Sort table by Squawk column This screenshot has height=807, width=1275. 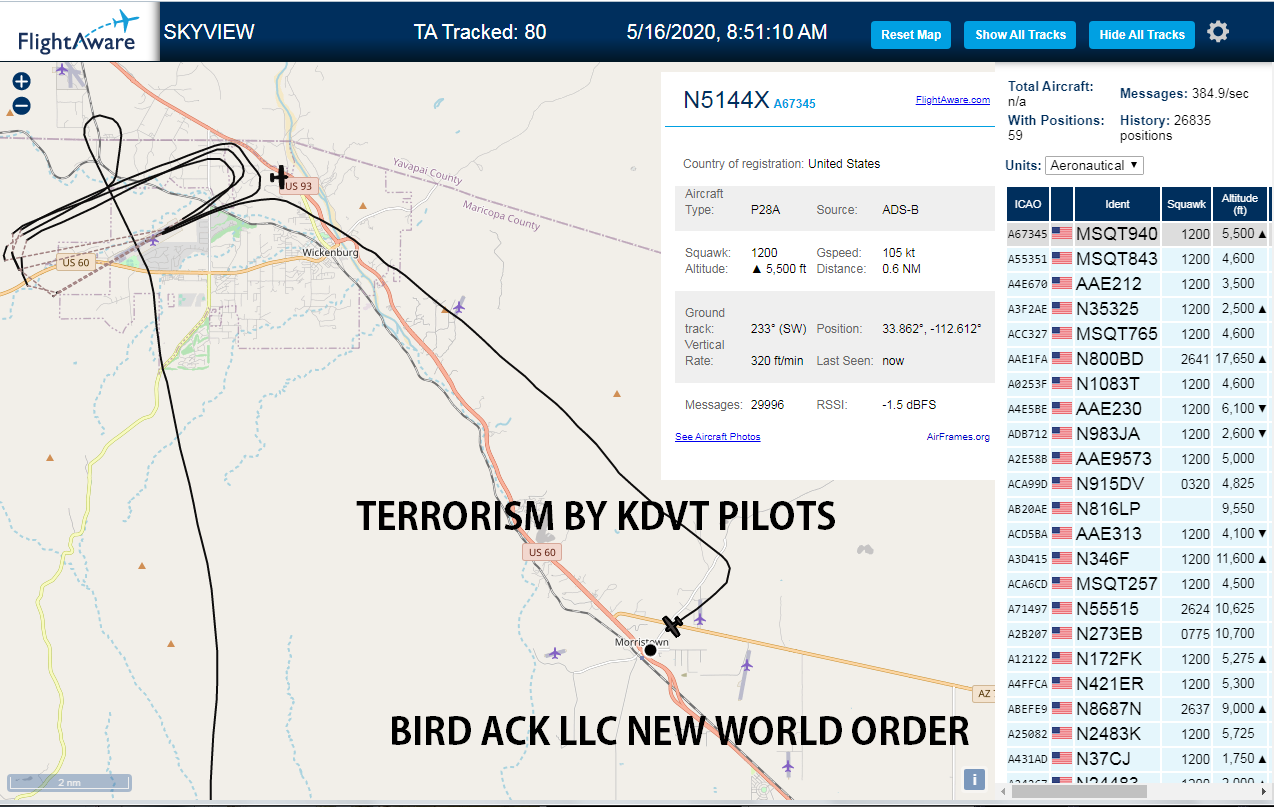(1186, 204)
